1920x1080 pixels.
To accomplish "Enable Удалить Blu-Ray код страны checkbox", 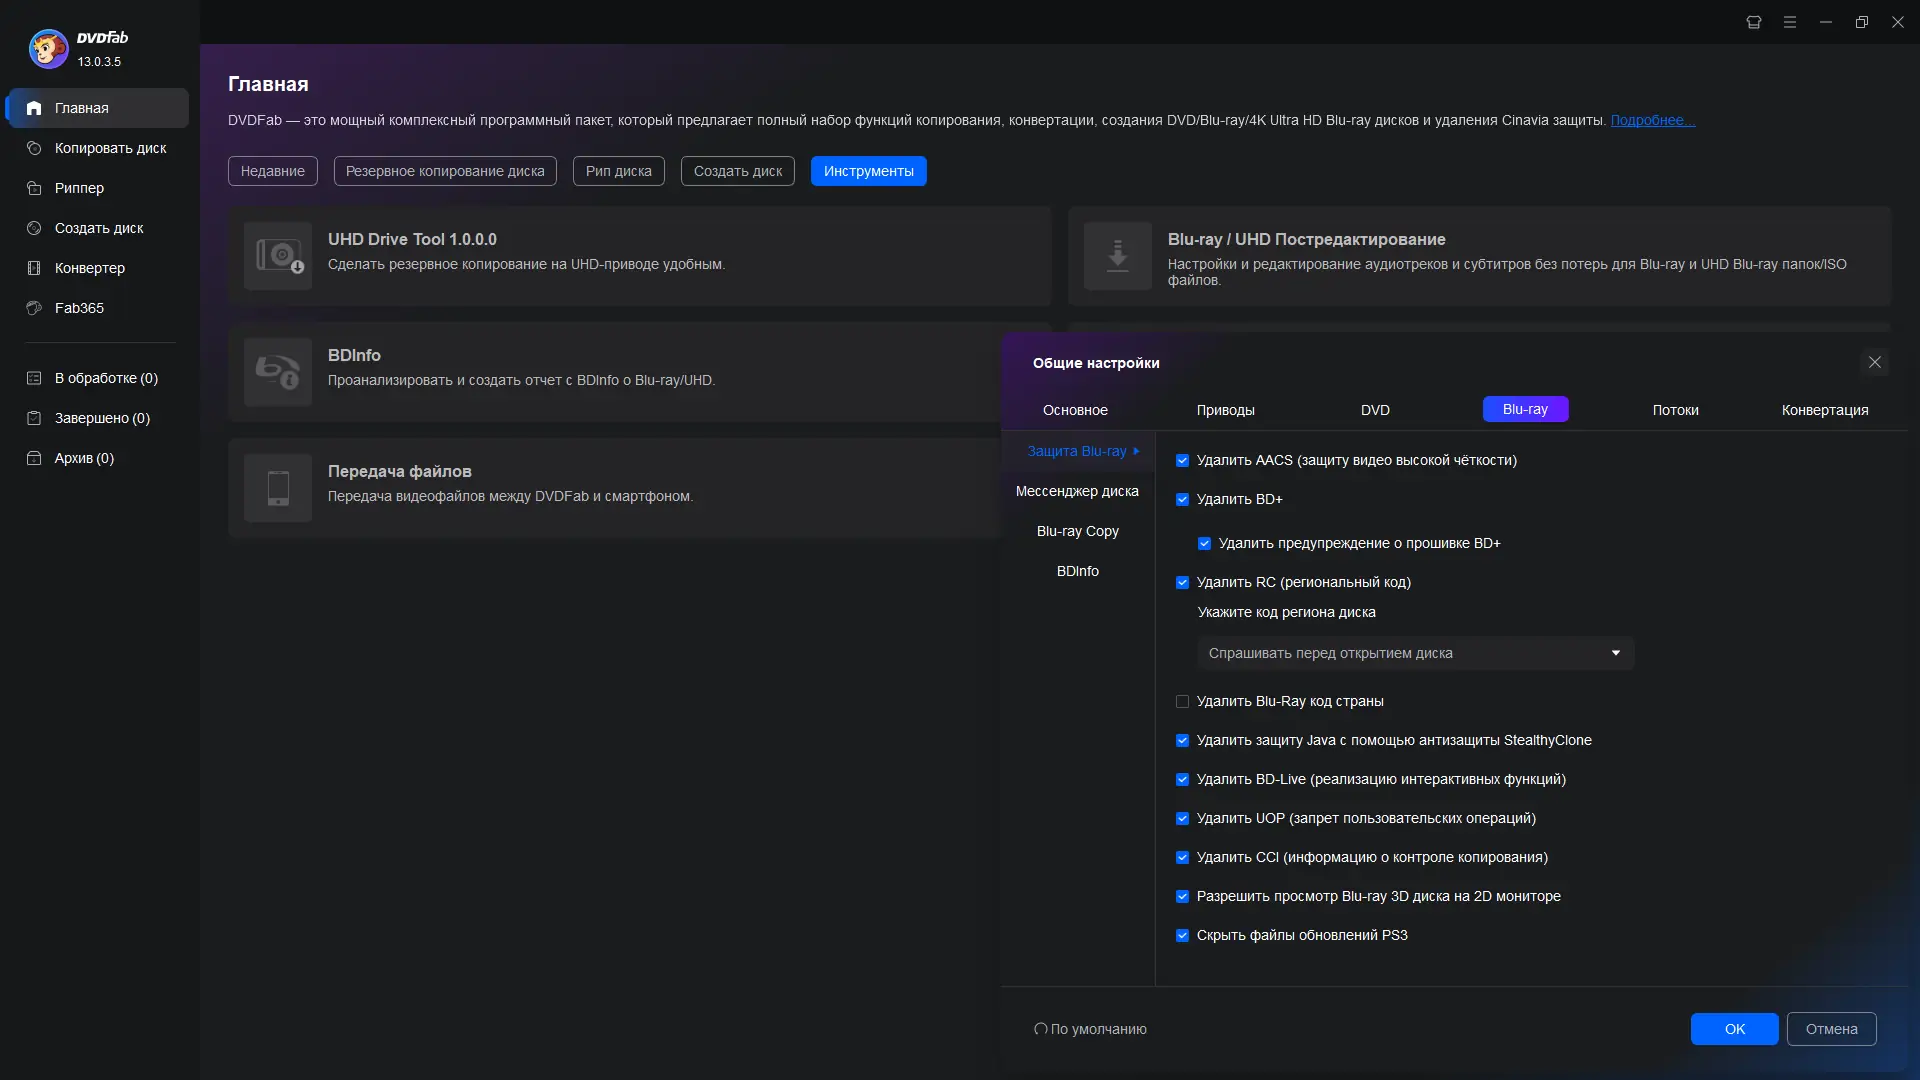I will click(1182, 702).
